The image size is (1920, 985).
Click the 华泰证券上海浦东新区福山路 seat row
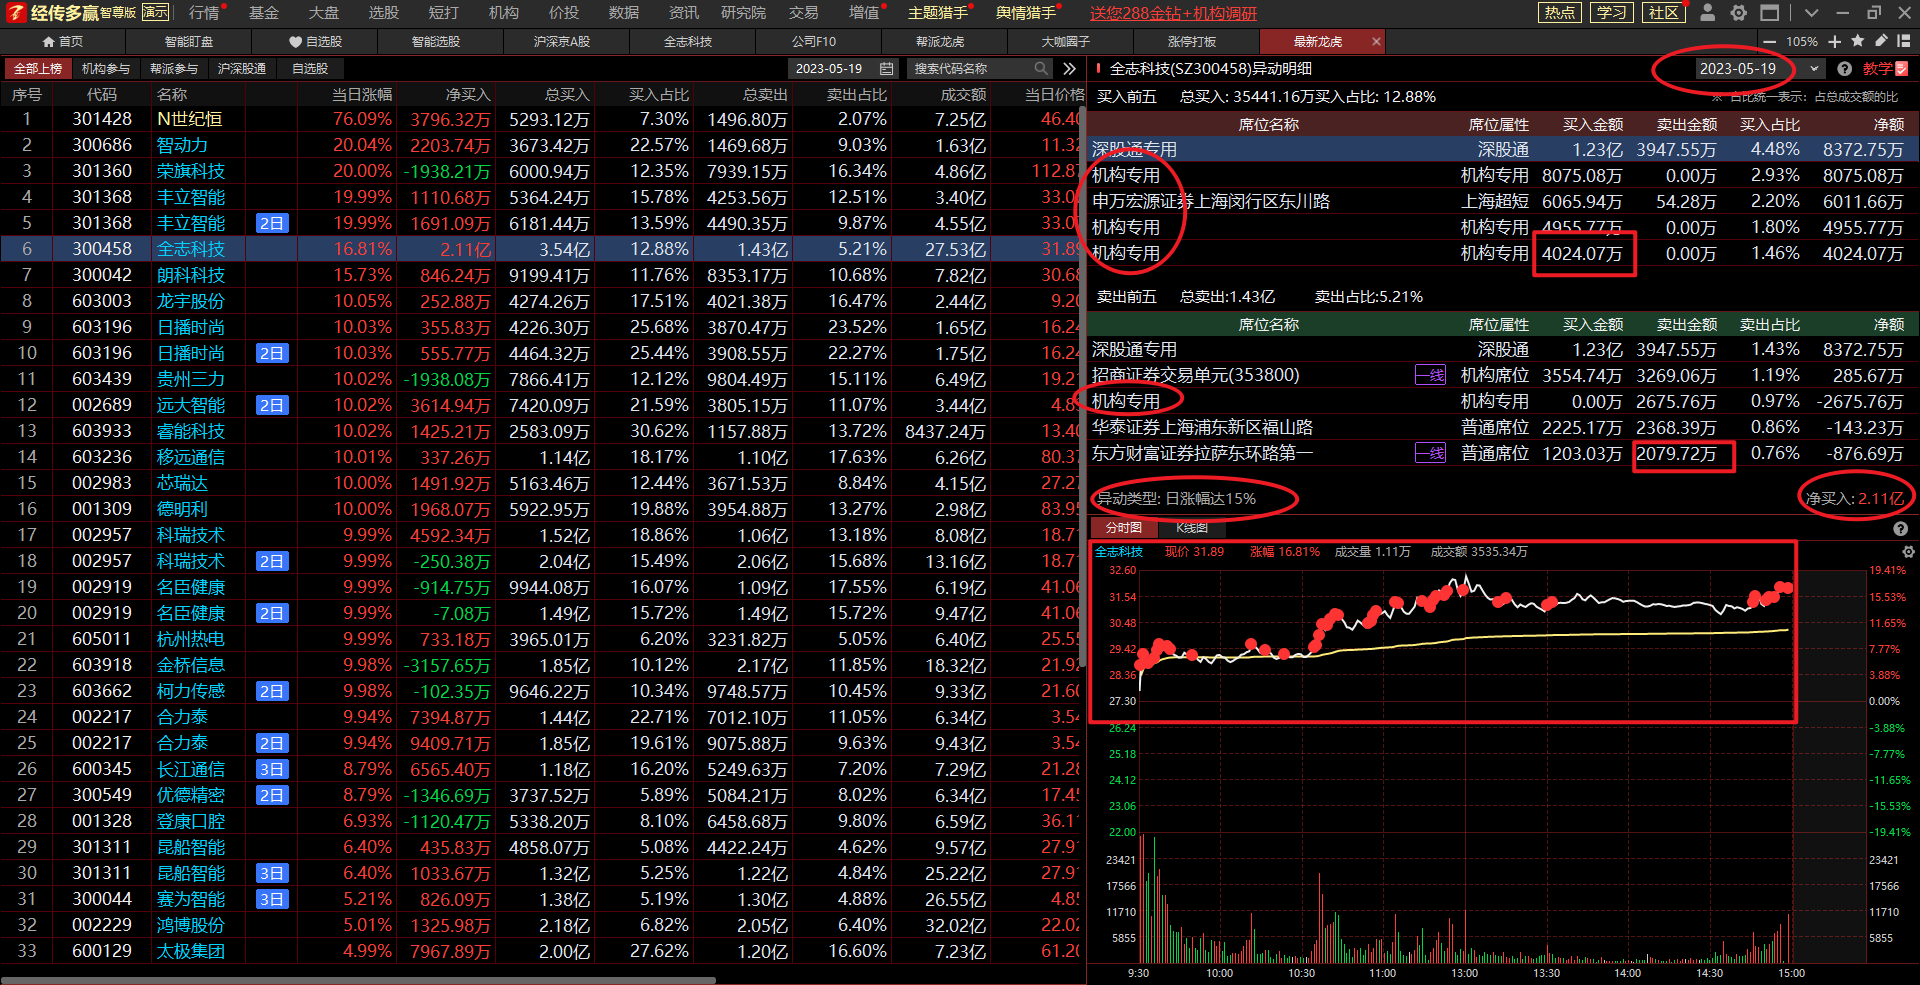point(1503,427)
